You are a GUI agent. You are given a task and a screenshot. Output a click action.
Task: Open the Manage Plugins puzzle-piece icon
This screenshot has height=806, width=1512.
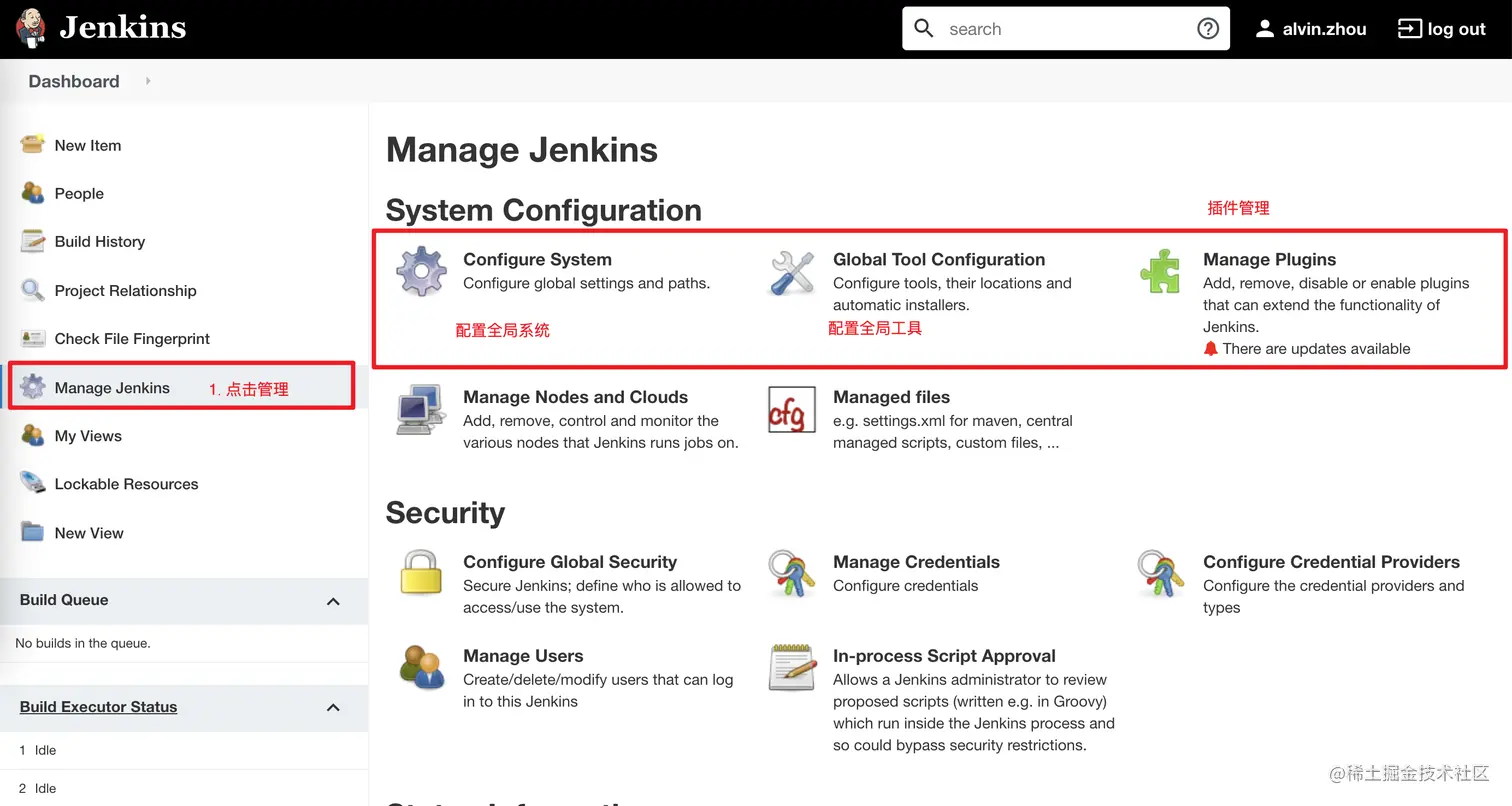click(1160, 270)
